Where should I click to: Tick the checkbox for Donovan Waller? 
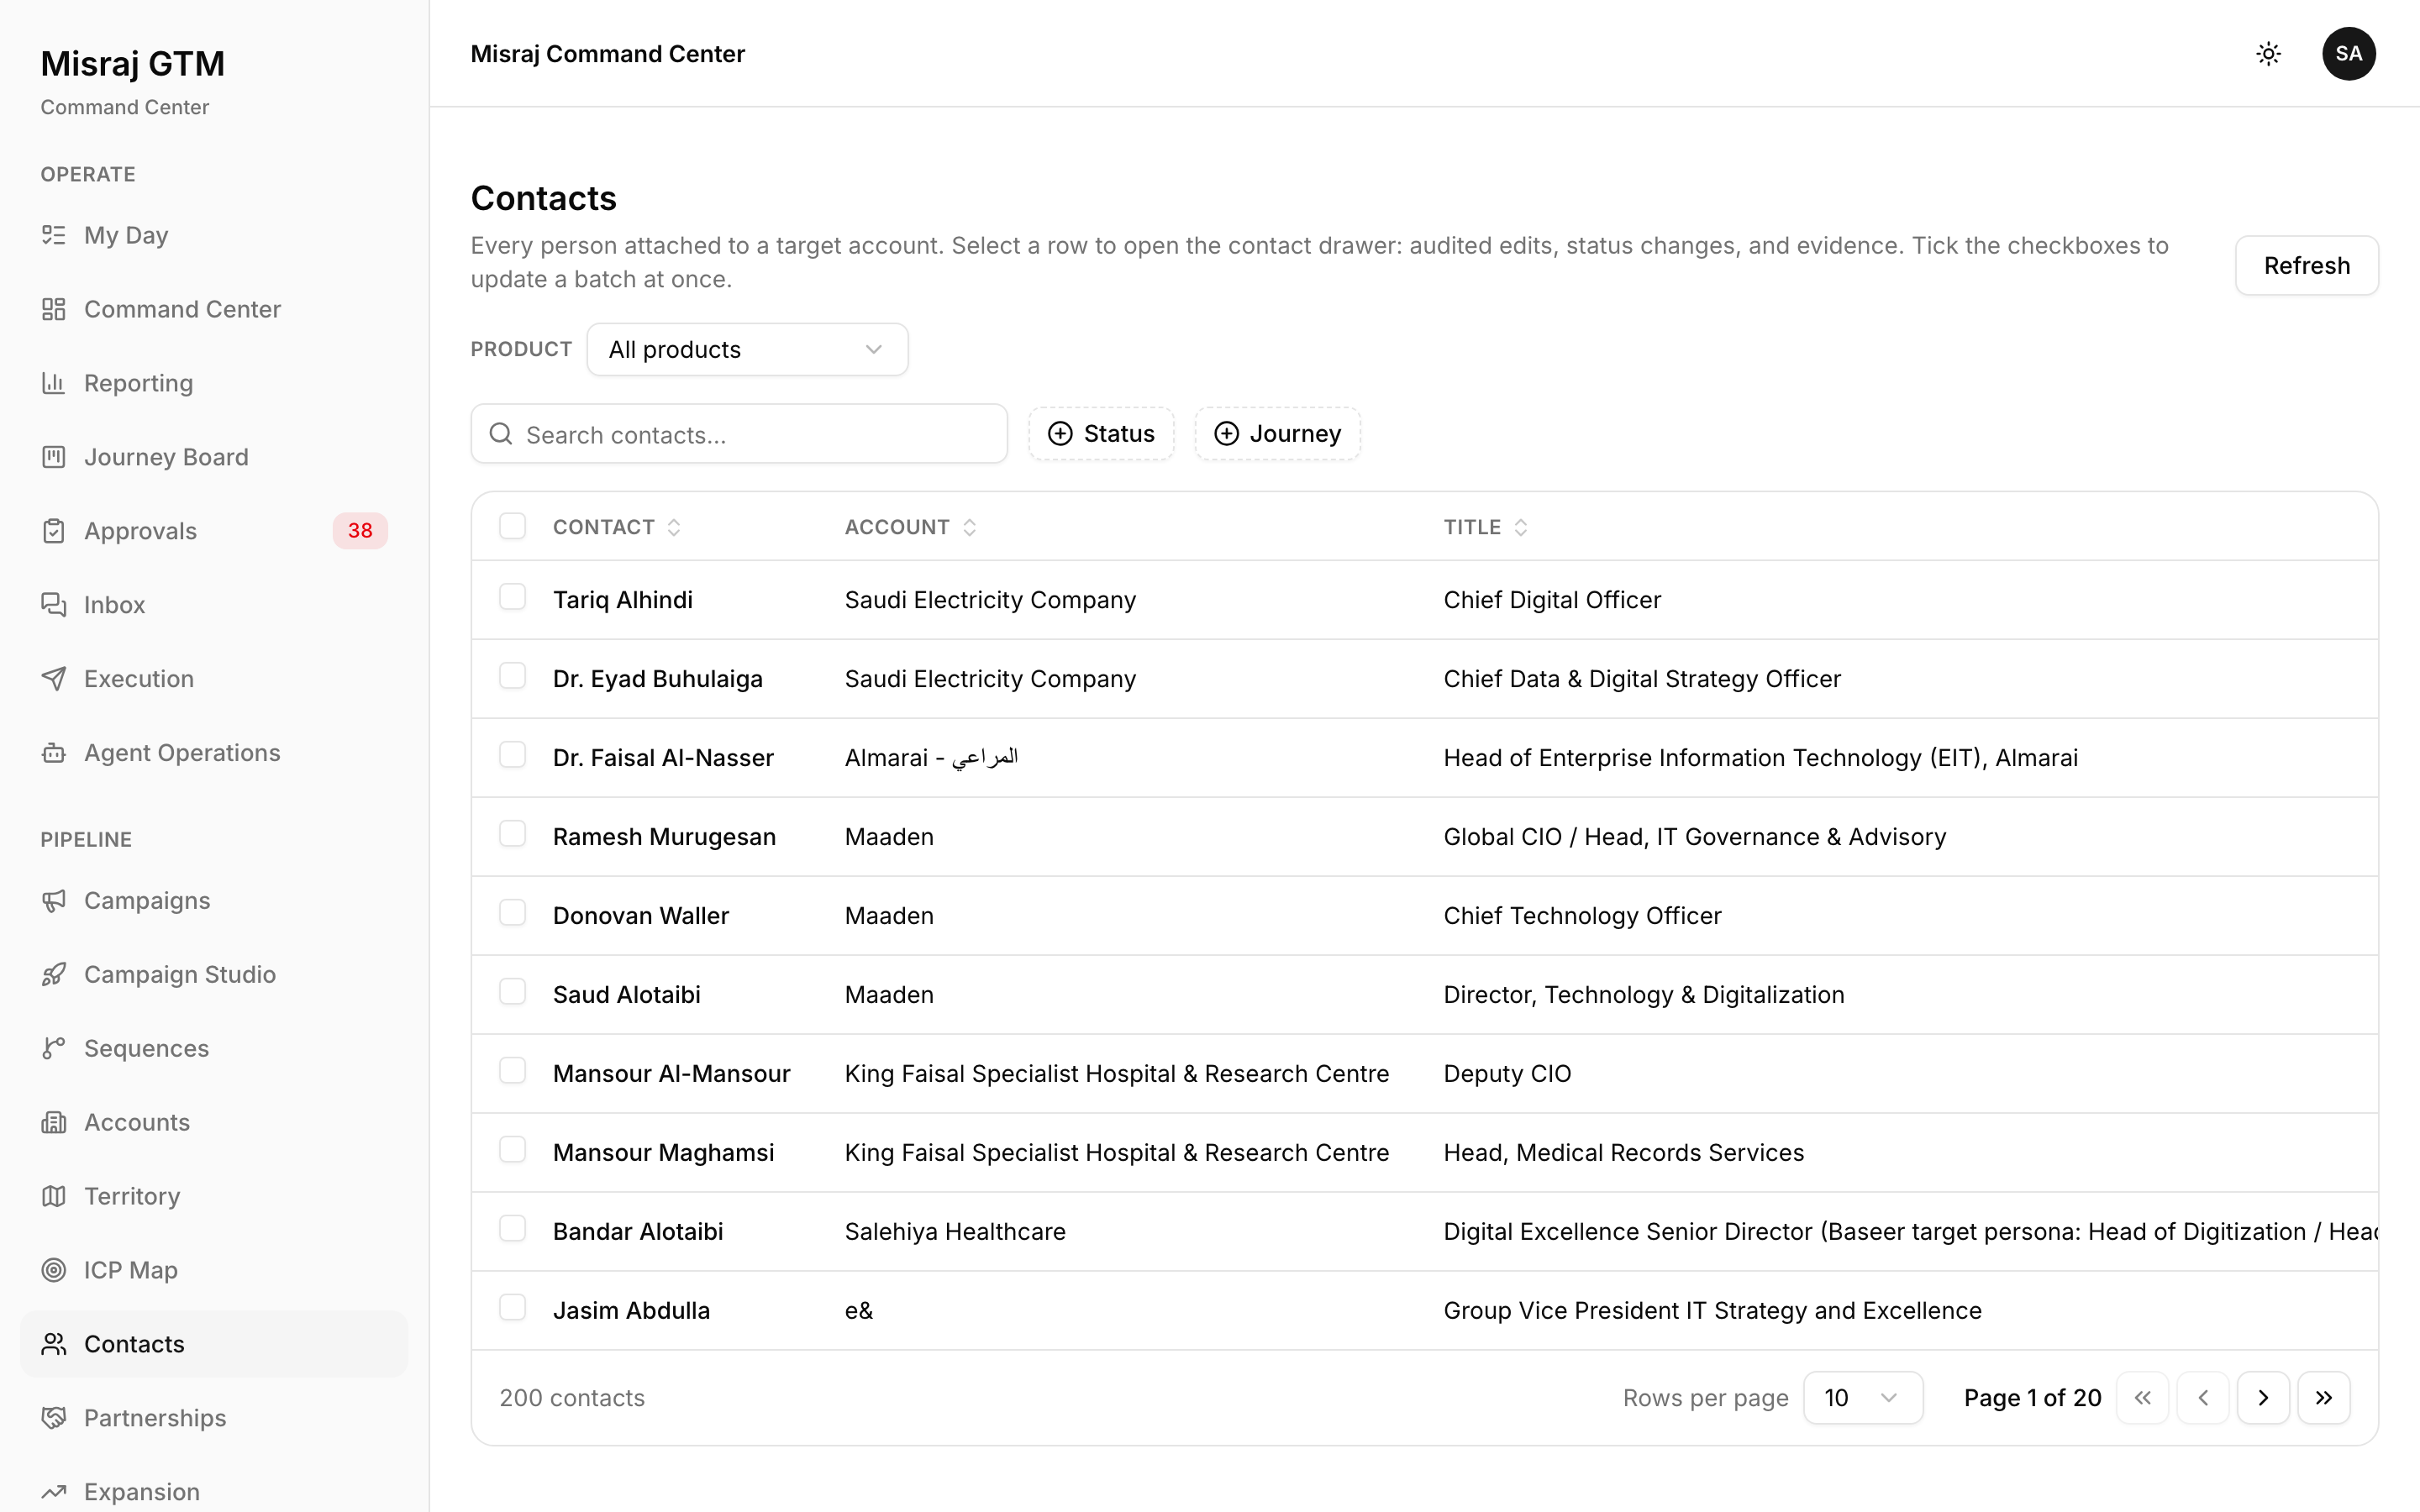[512, 913]
